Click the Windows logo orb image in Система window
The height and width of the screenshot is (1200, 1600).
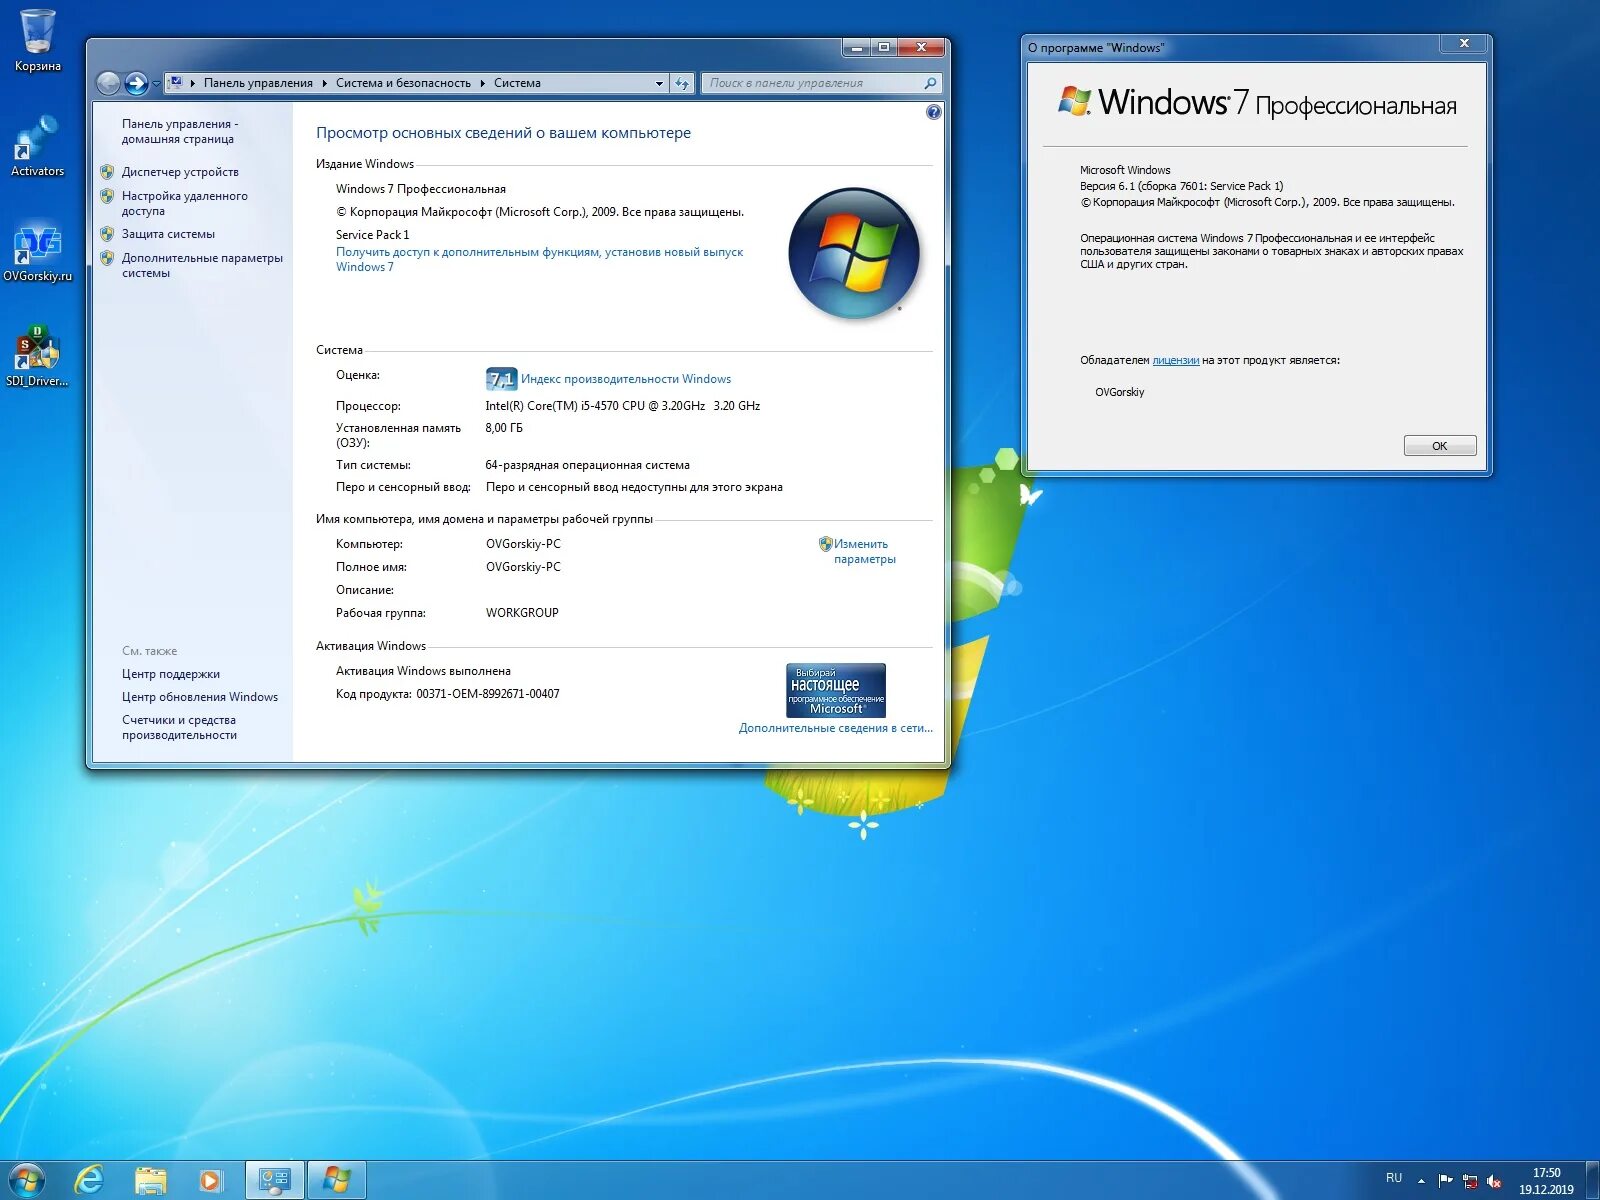[x=854, y=252]
